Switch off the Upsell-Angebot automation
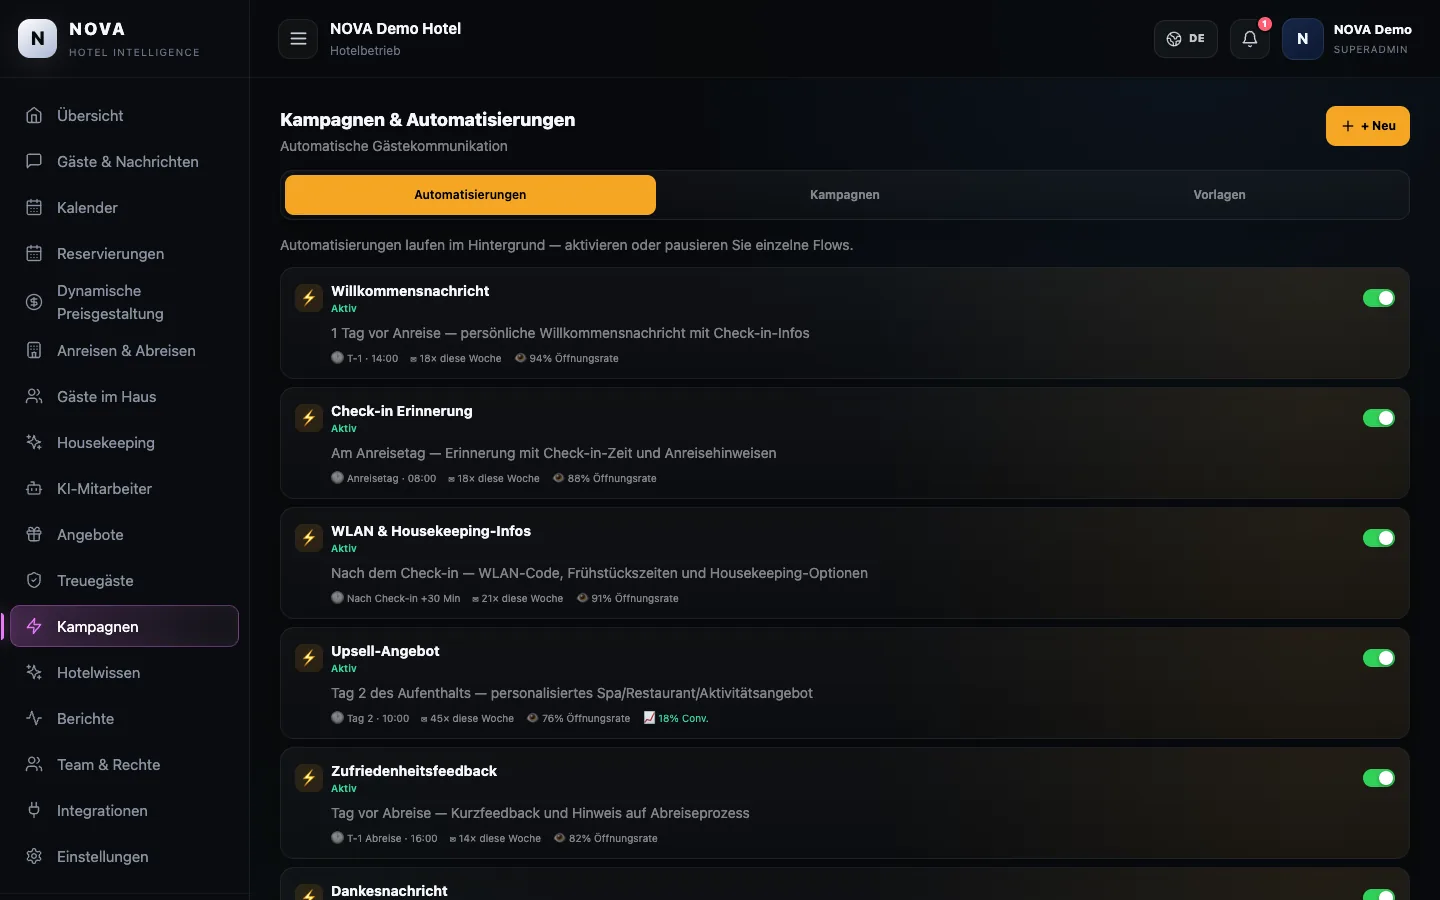Screen dimensions: 1440x900 click(1379, 658)
